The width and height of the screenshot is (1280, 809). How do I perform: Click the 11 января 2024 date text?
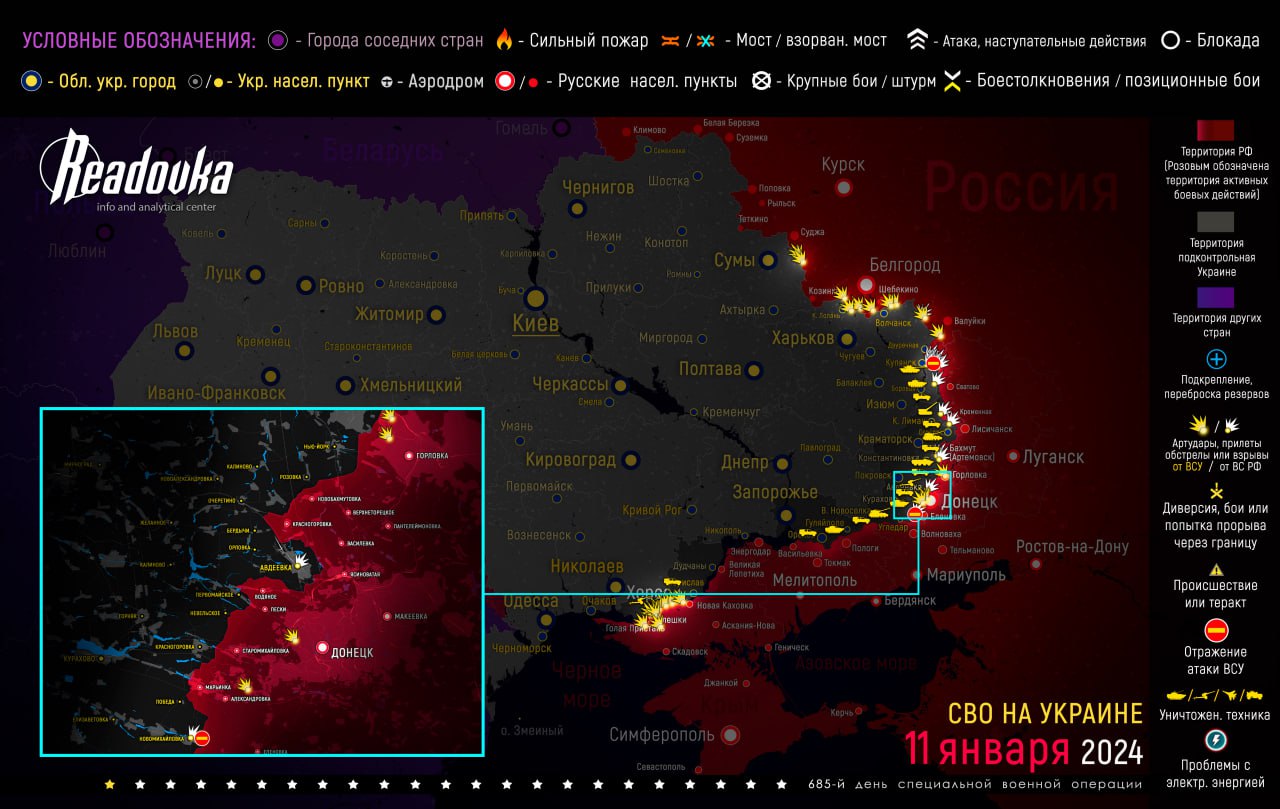coord(1024,749)
